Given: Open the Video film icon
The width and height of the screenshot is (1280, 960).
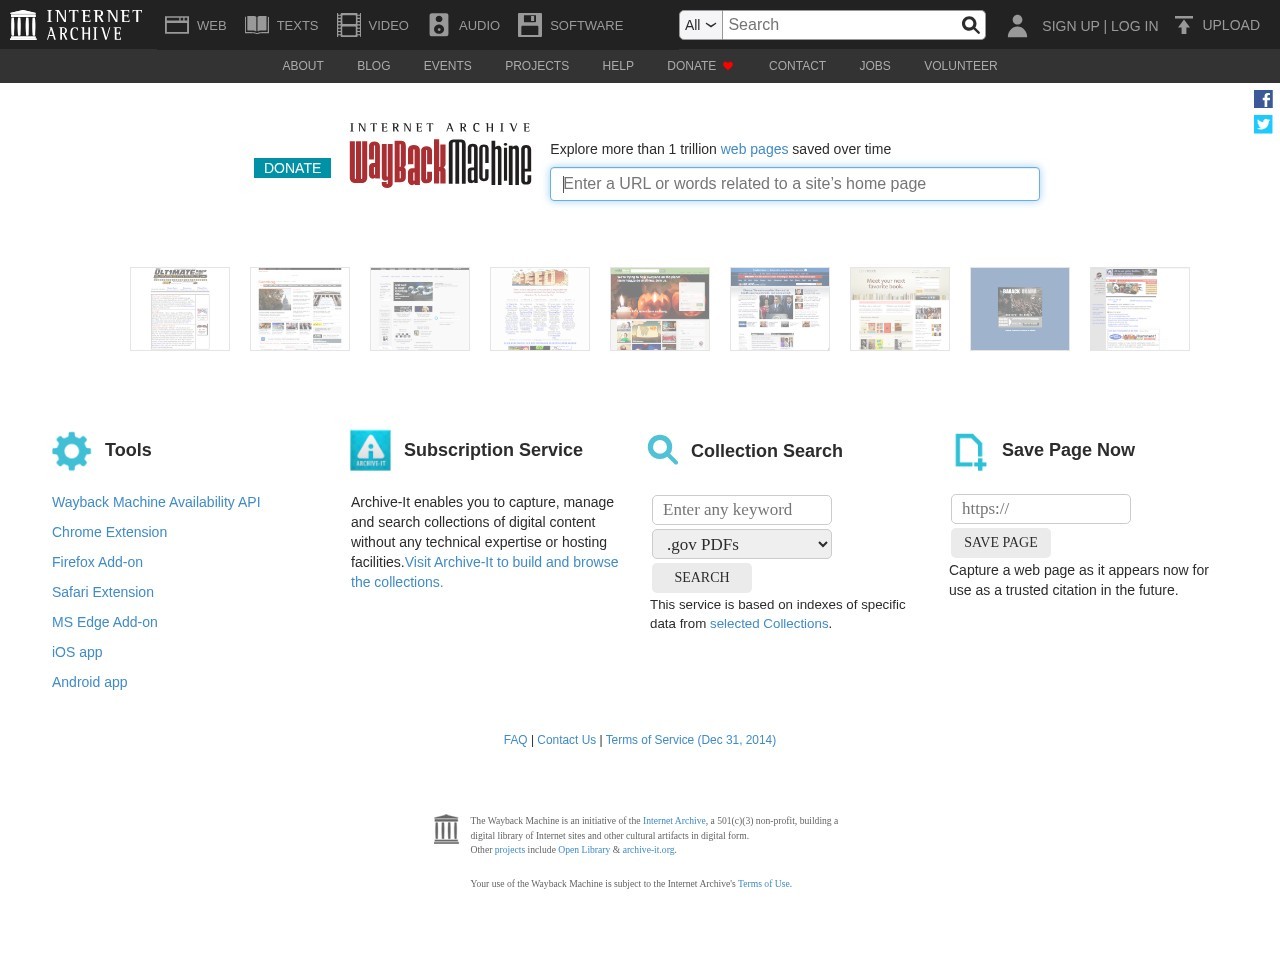Looking at the screenshot, I should click(x=349, y=25).
